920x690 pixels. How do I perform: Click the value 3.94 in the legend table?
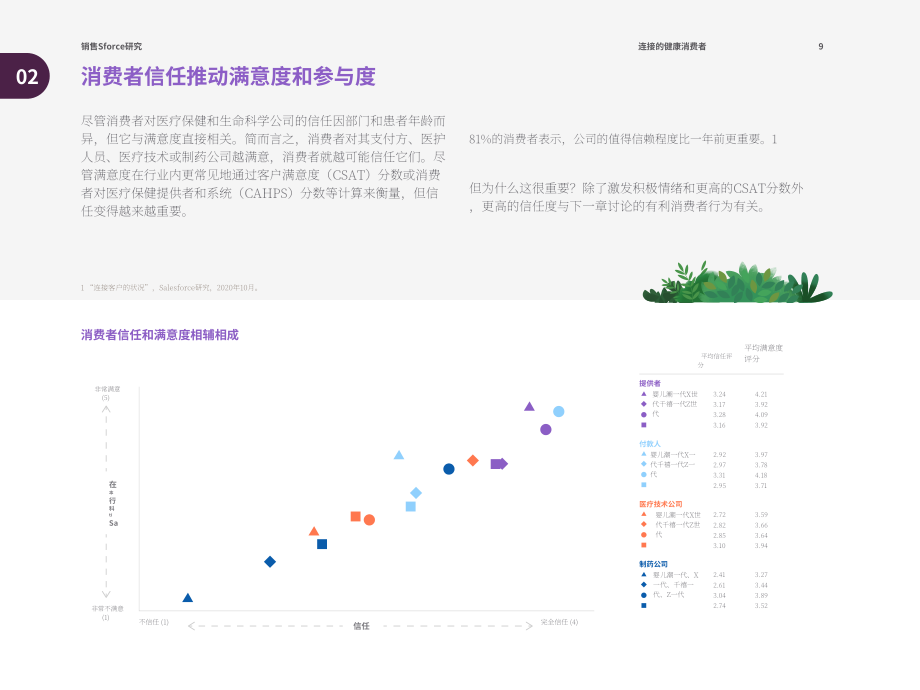tap(761, 546)
